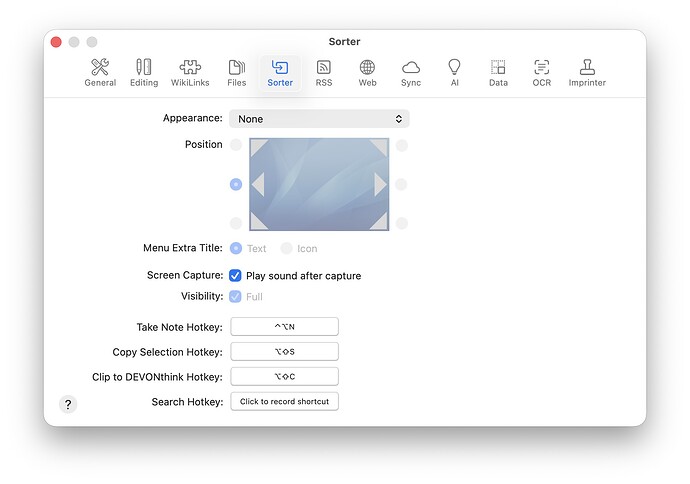Click the position preview desktop image
Screen dimensions: 690x484
tap(319, 184)
